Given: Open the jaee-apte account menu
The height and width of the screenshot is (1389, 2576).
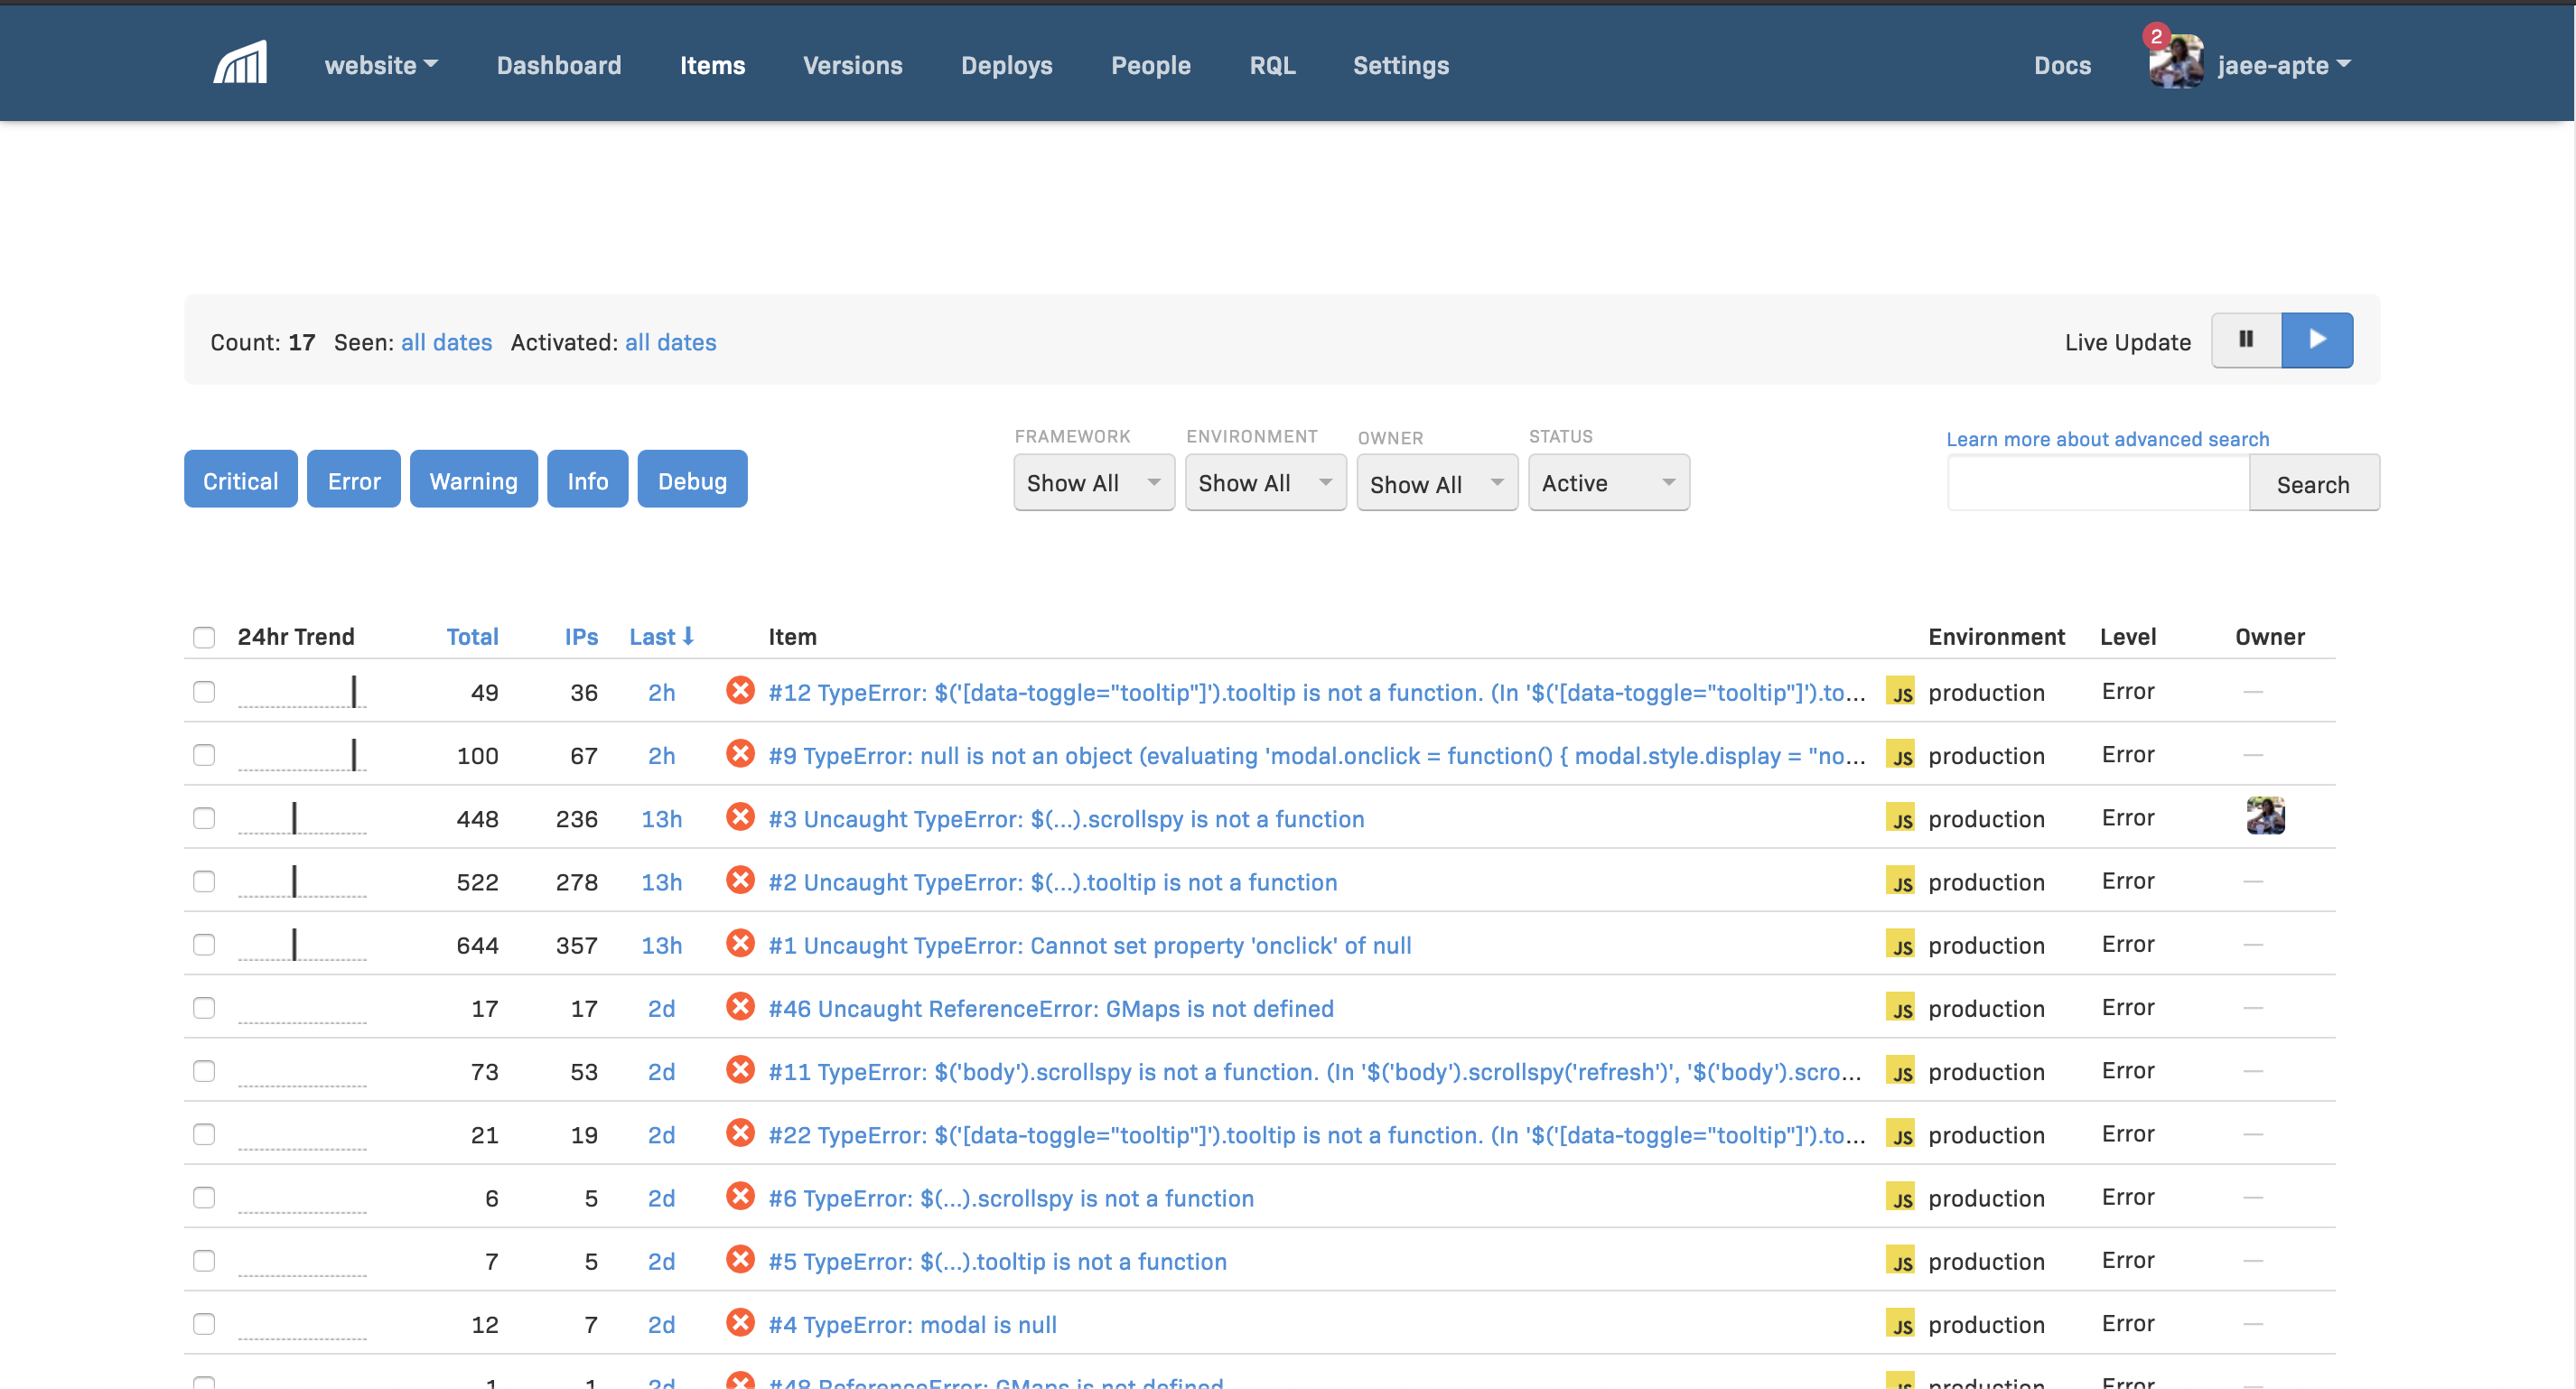Looking at the screenshot, I should point(2283,65).
